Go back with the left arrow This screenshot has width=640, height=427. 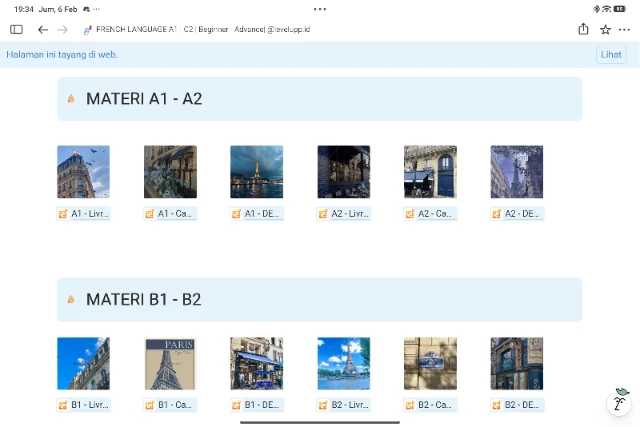point(43,30)
